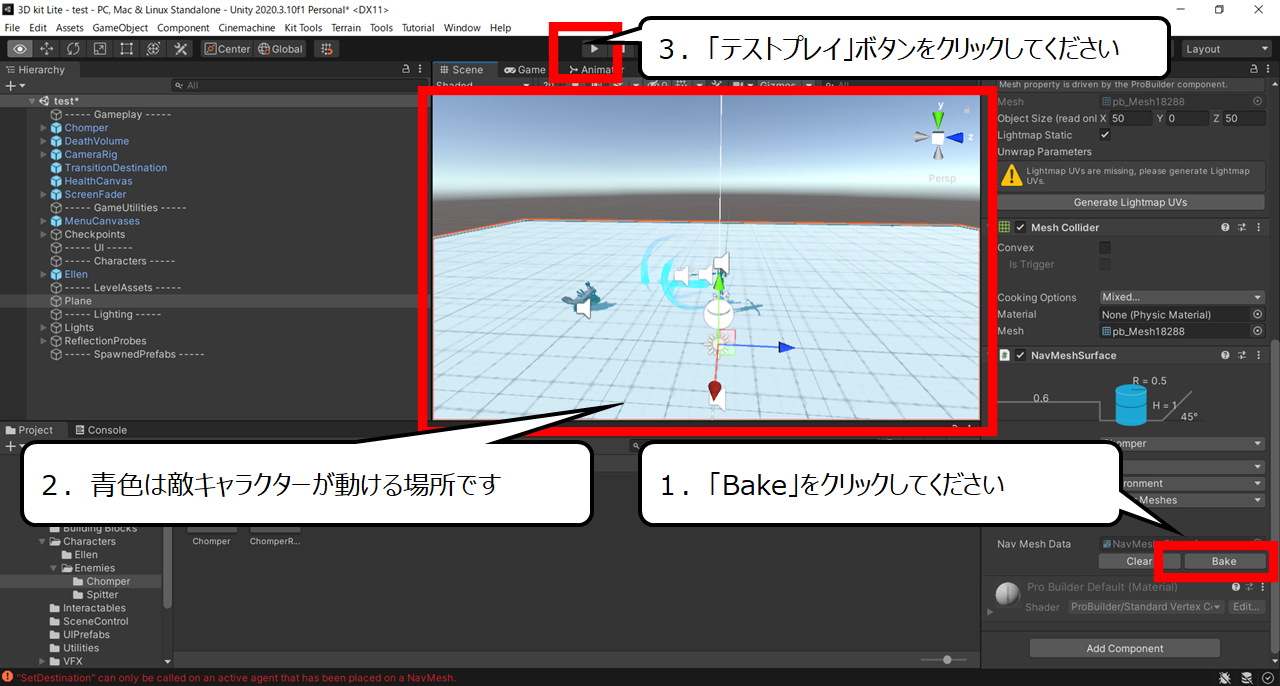Click the console error icon in status bar
Viewport: 1280px width, 686px height.
tap(8, 677)
